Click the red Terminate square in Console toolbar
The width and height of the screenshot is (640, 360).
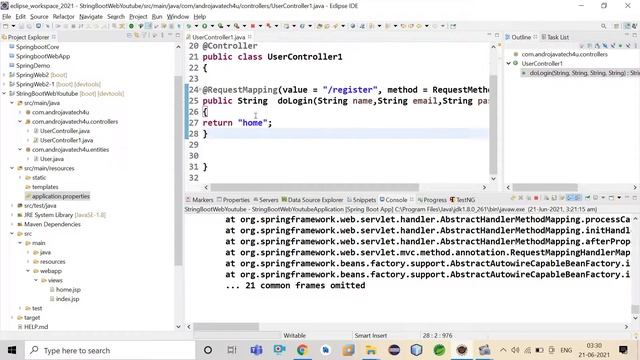click(536, 198)
